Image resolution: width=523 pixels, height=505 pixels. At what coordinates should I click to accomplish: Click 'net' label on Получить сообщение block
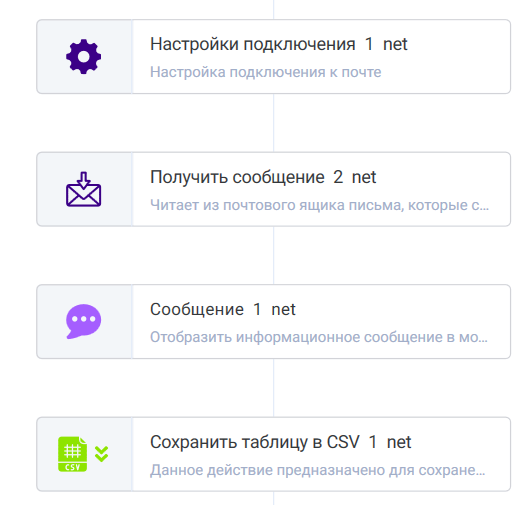[x=364, y=177]
